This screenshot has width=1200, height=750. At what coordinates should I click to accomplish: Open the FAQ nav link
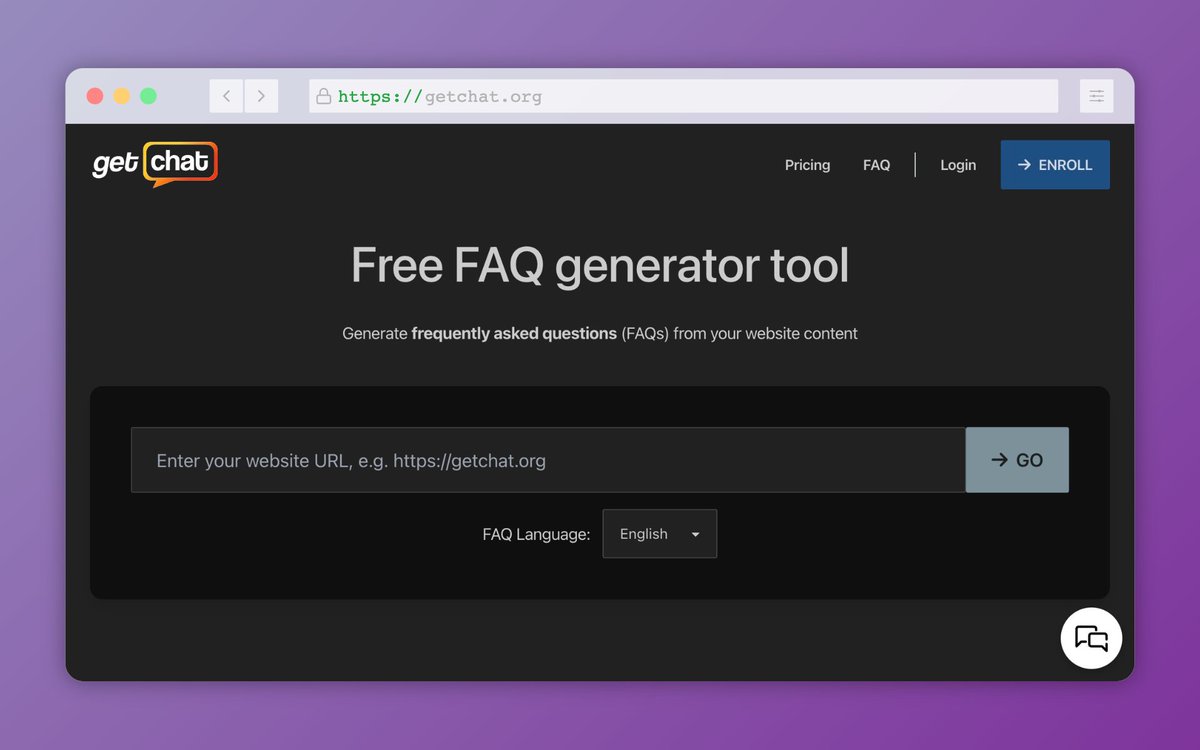(876, 165)
